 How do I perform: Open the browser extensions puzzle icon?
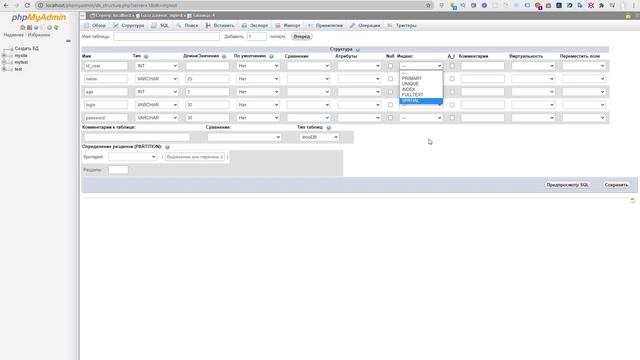tap(601, 5)
